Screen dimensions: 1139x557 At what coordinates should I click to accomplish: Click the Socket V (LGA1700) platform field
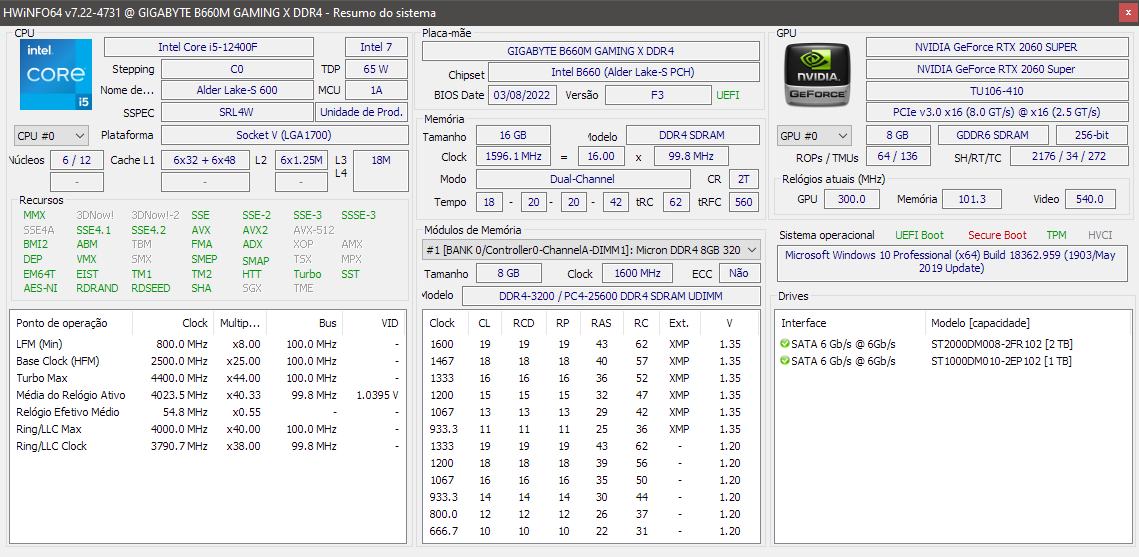tap(284, 135)
